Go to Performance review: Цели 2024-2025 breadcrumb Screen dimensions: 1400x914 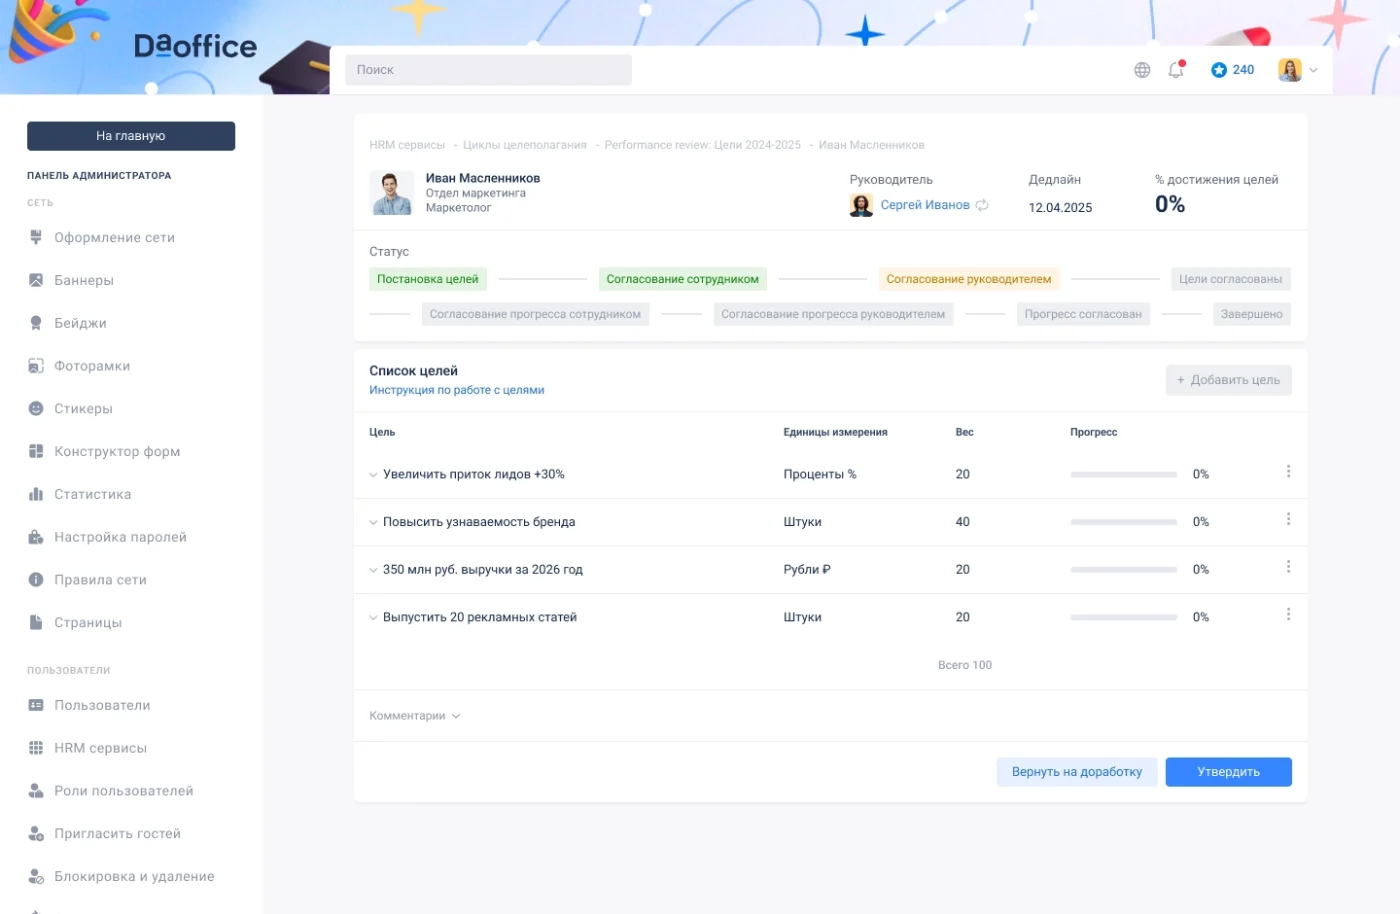(703, 145)
